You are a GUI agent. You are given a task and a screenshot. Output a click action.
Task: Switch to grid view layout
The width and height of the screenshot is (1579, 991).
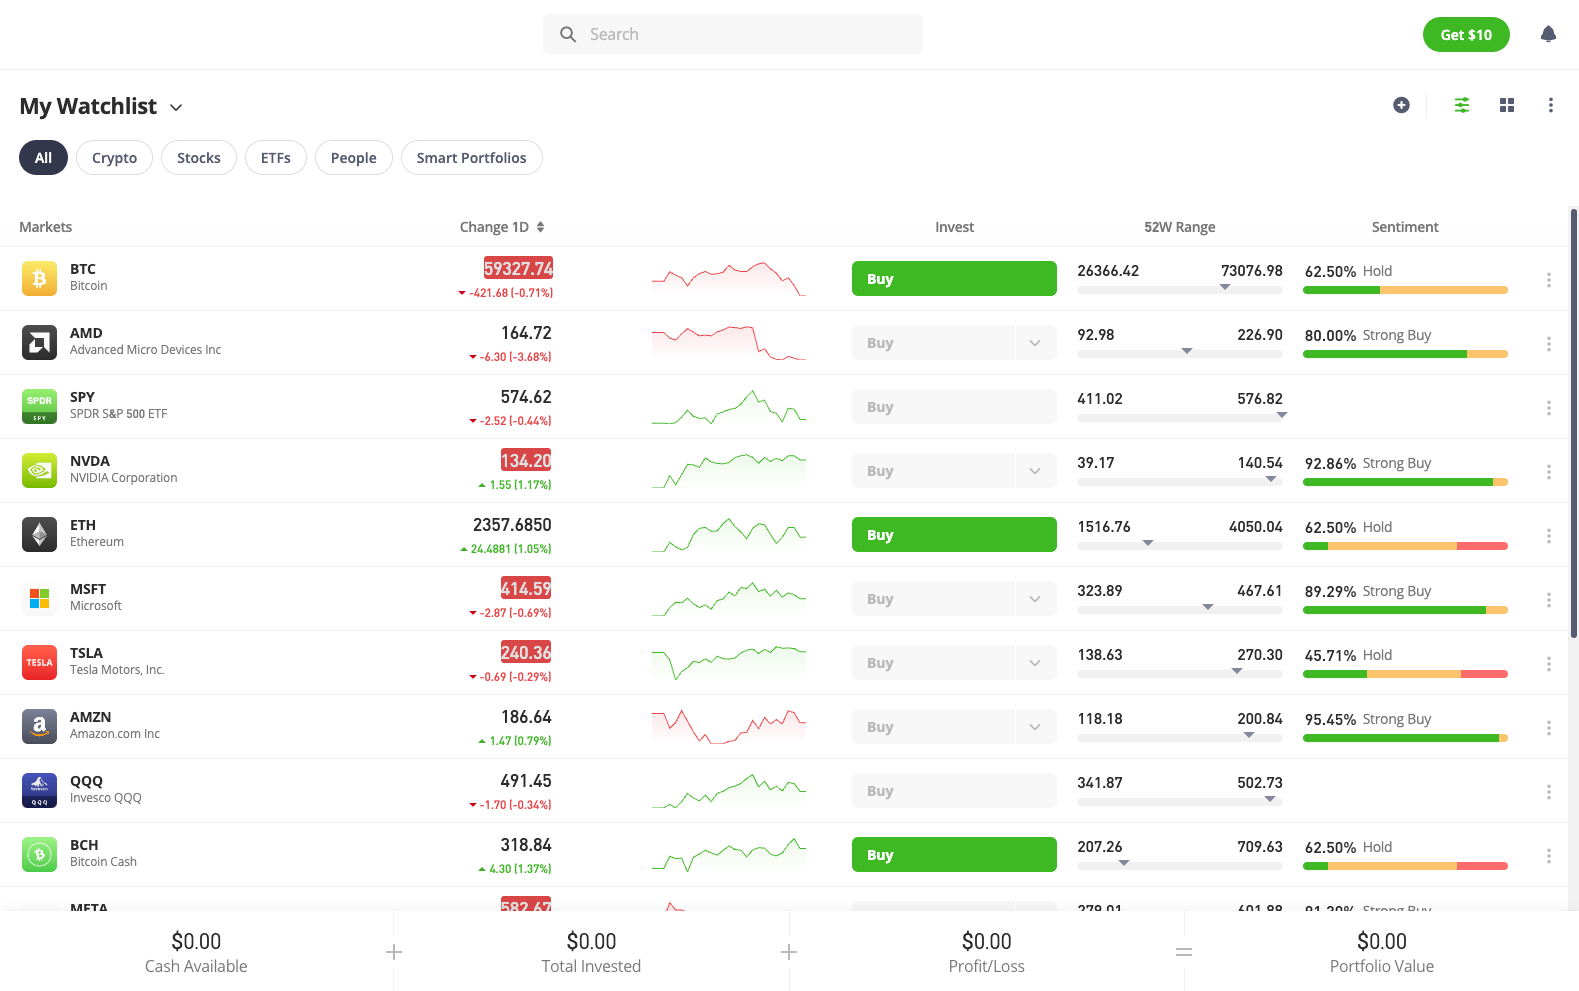coord(1507,105)
